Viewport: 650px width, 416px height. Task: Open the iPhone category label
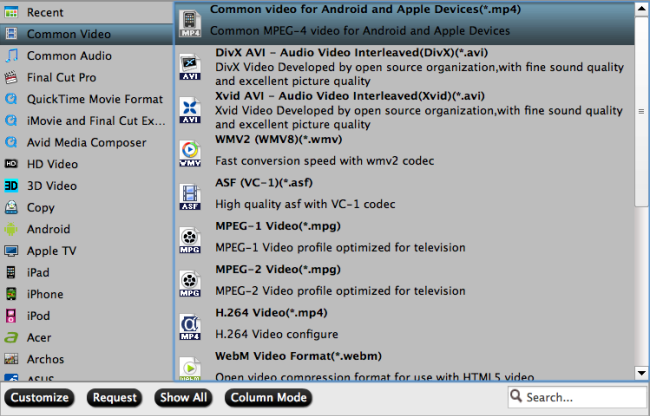[x=45, y=294]
